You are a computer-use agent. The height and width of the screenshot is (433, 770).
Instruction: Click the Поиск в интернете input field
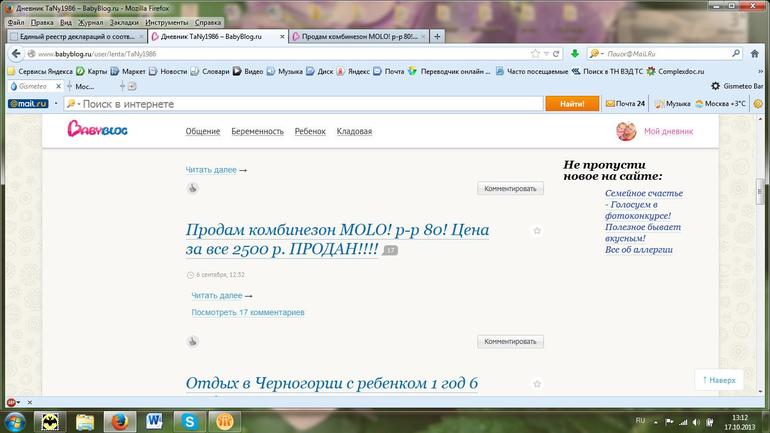(303, 104)
